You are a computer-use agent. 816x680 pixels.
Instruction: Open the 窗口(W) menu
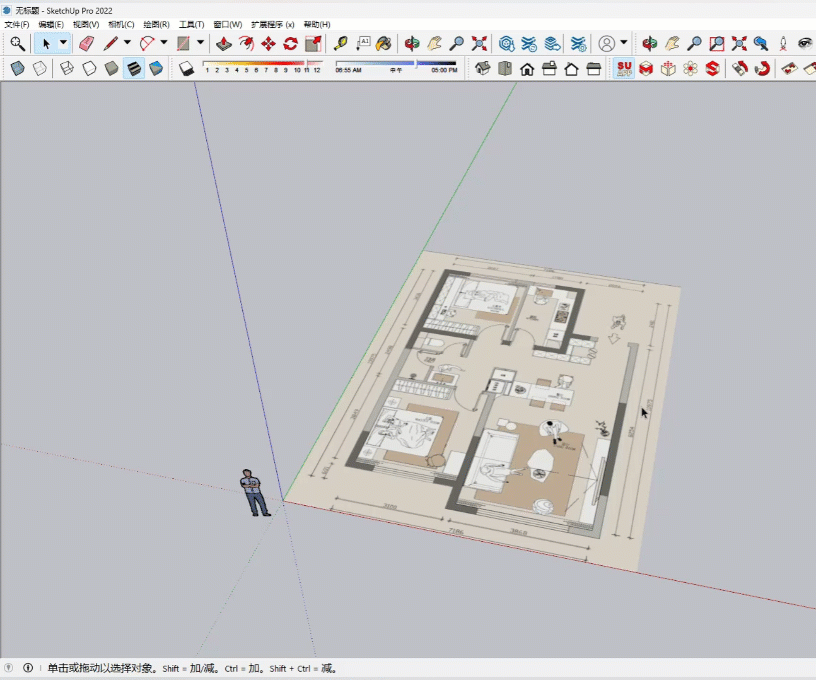[228, 24]
